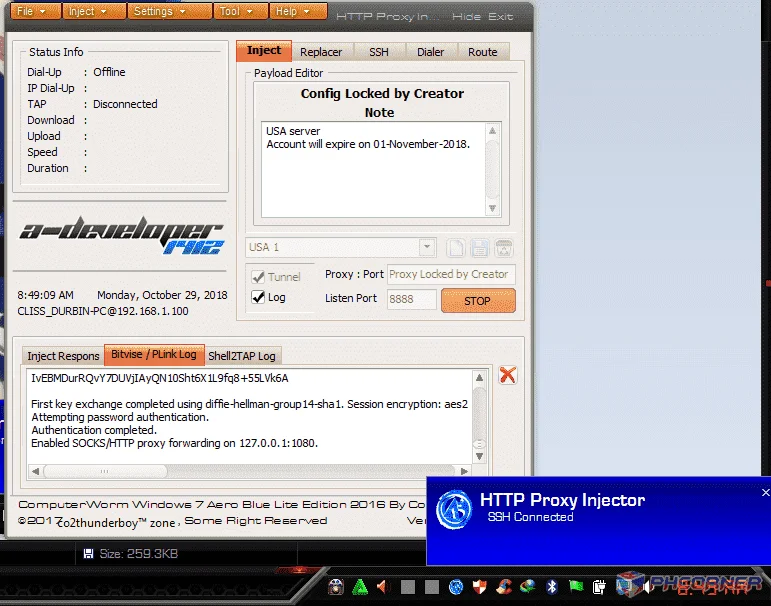
Task: Open the Inject dropdown menu
Action: [x=93, y=11]
